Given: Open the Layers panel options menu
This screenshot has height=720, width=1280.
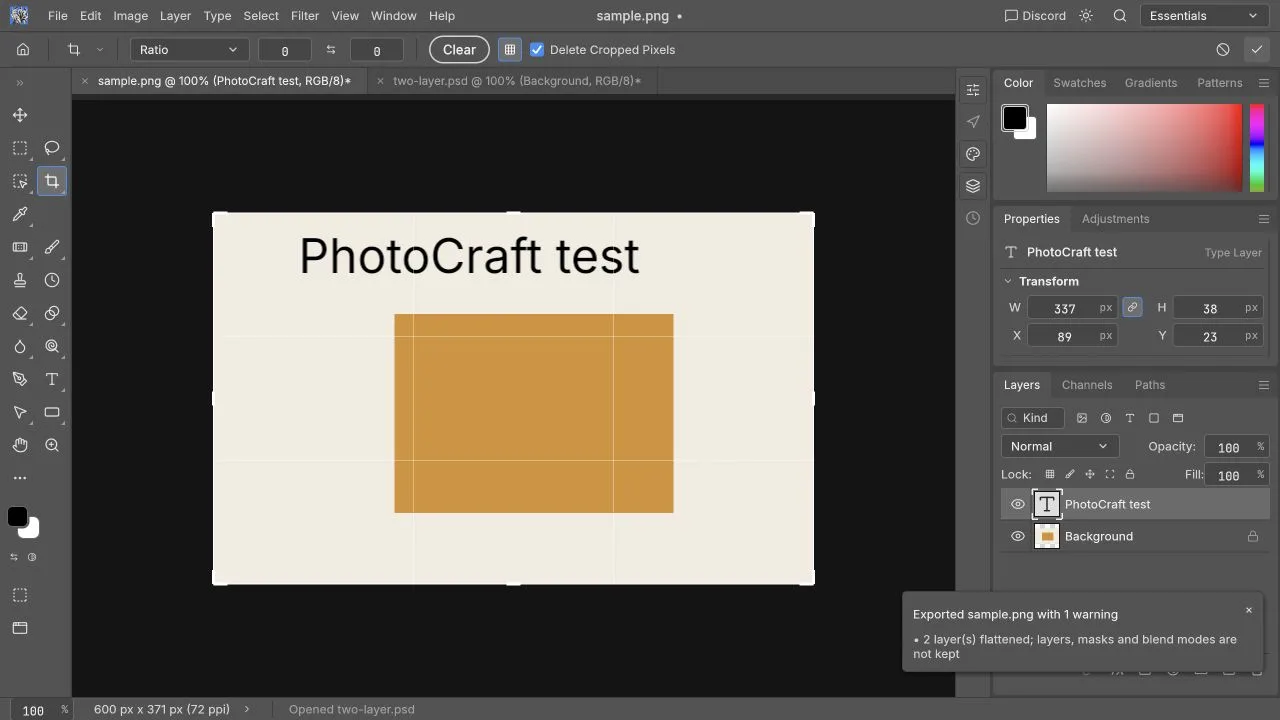Looking at the screenshot, I should pos(1264,385).
